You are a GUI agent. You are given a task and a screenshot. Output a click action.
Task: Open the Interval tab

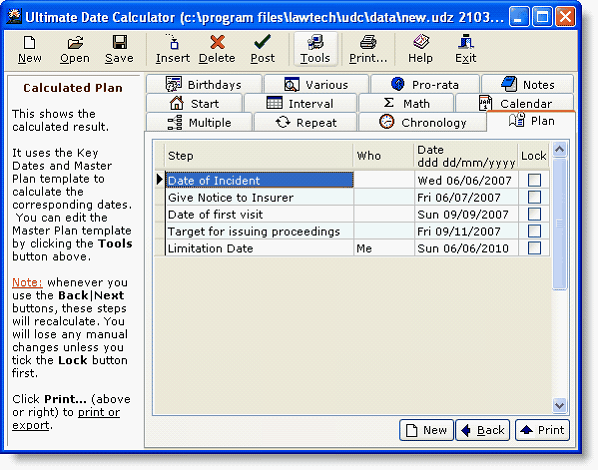coord(300,103)
